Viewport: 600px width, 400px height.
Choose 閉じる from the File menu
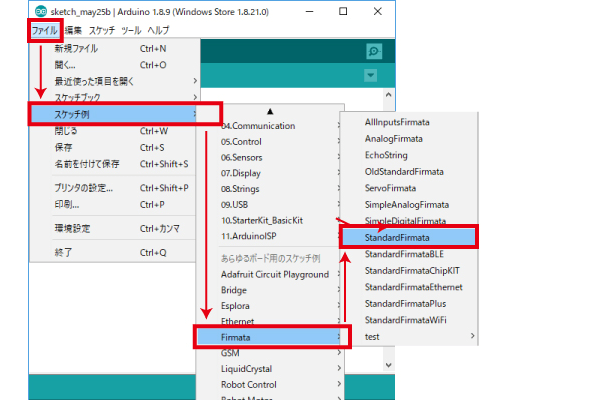(x=114, y=131)
